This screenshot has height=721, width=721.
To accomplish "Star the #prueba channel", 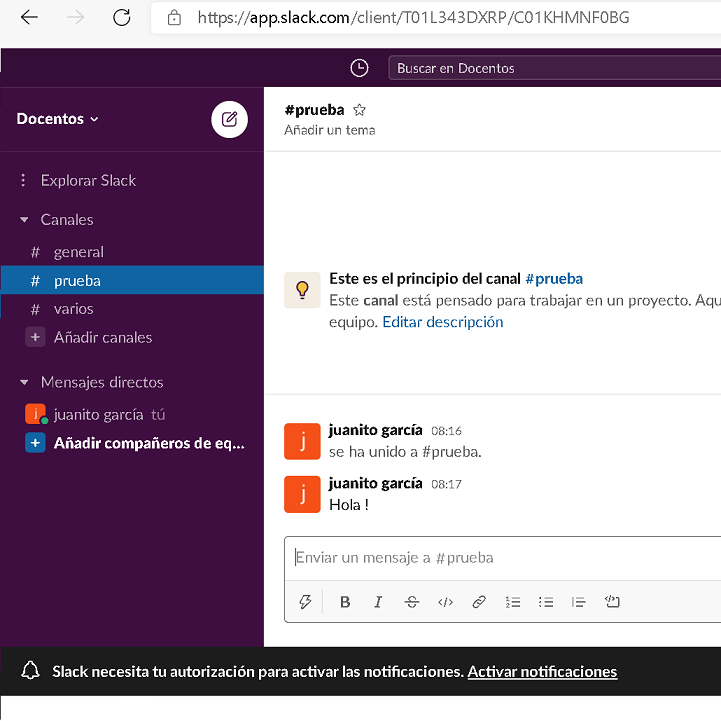I will 359,110.
